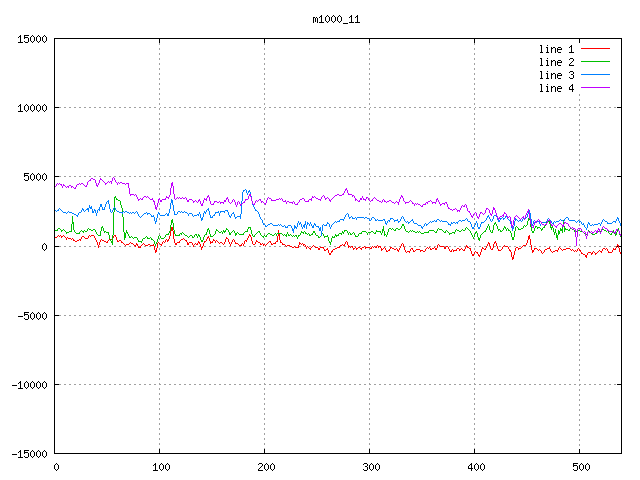Image resolution: width=640 pixels, height=480 pixels.
Task: Click the 5000 y-axis tick label
Action: (x=35, y=177)
